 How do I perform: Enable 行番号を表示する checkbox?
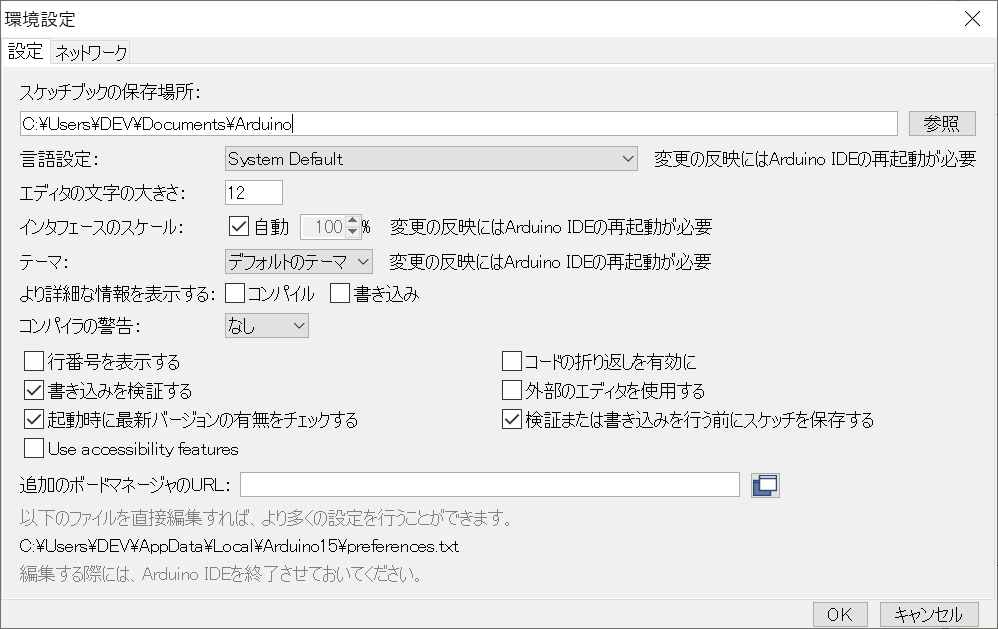[x=34, y=362]
